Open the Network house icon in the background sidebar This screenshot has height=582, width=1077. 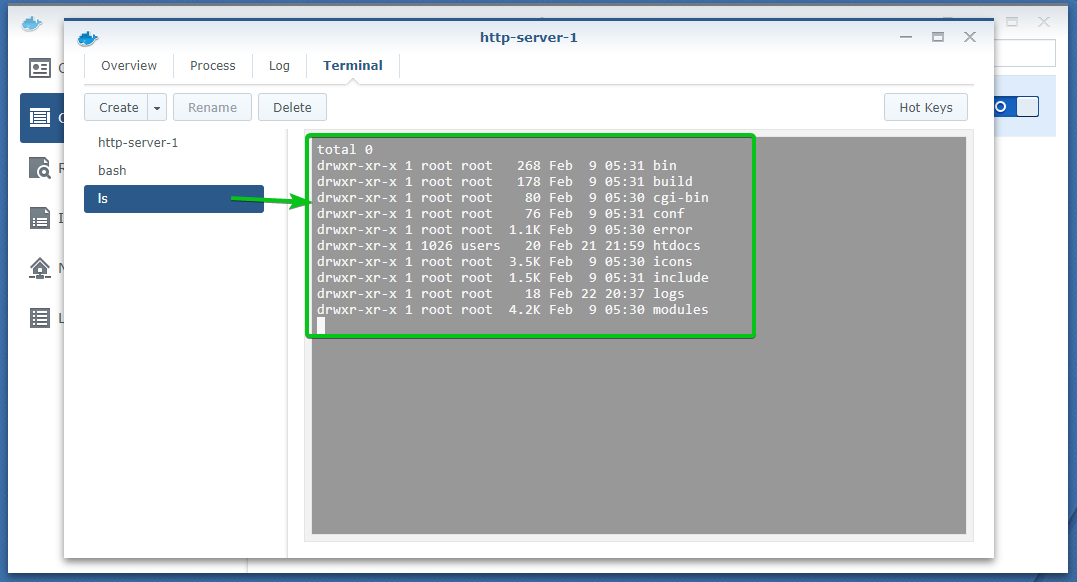[40, 268]
